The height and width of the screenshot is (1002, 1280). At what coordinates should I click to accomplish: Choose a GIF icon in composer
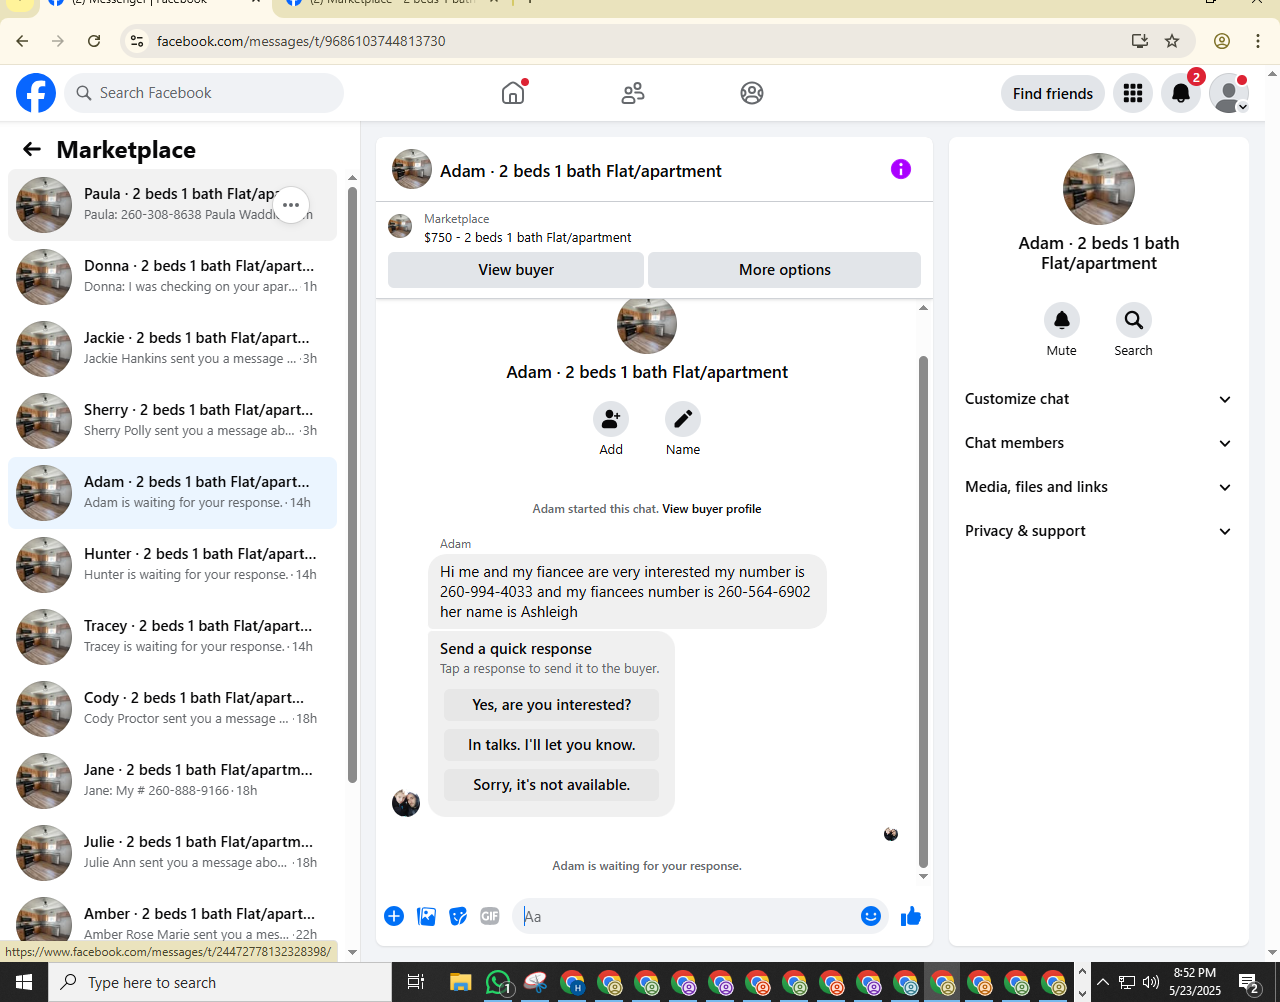click(x=490, y=916)
